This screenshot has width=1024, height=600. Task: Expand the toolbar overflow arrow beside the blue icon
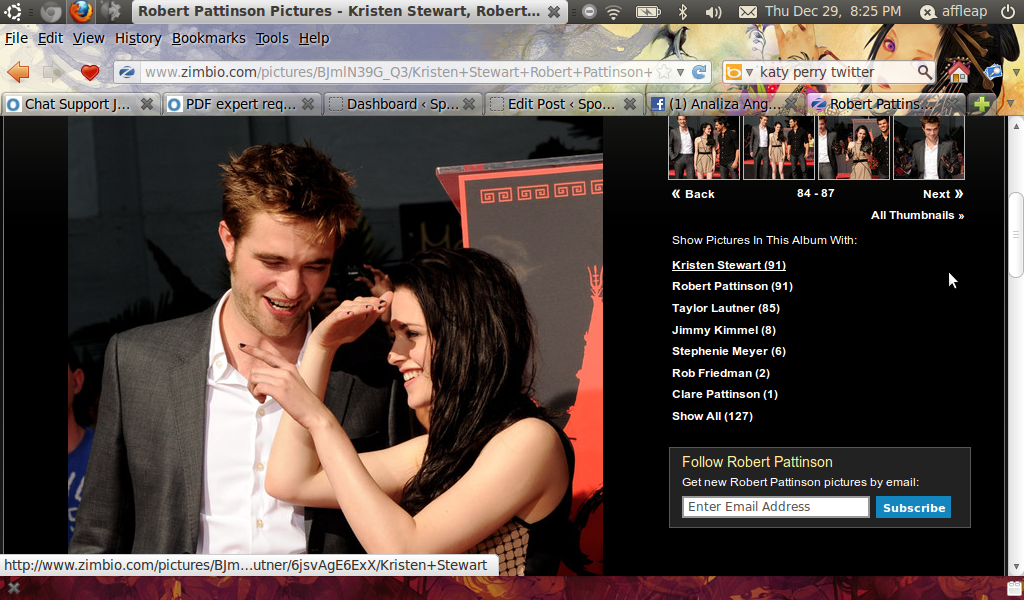click(1016, 72)
